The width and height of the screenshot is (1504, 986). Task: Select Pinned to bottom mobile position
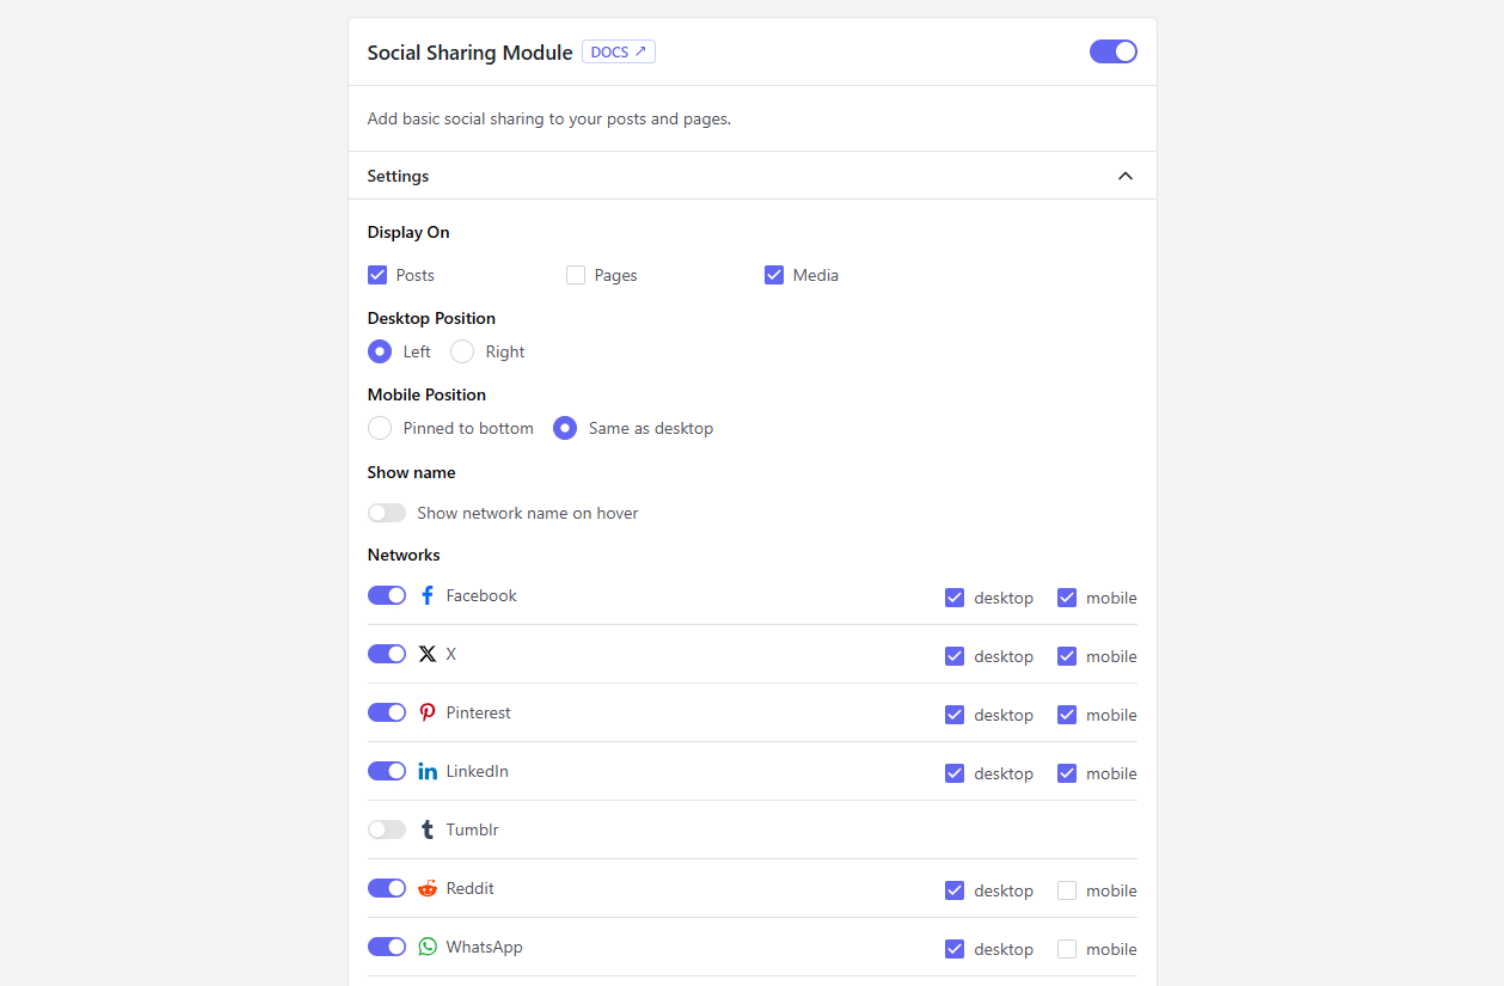[x=379, y=428]
